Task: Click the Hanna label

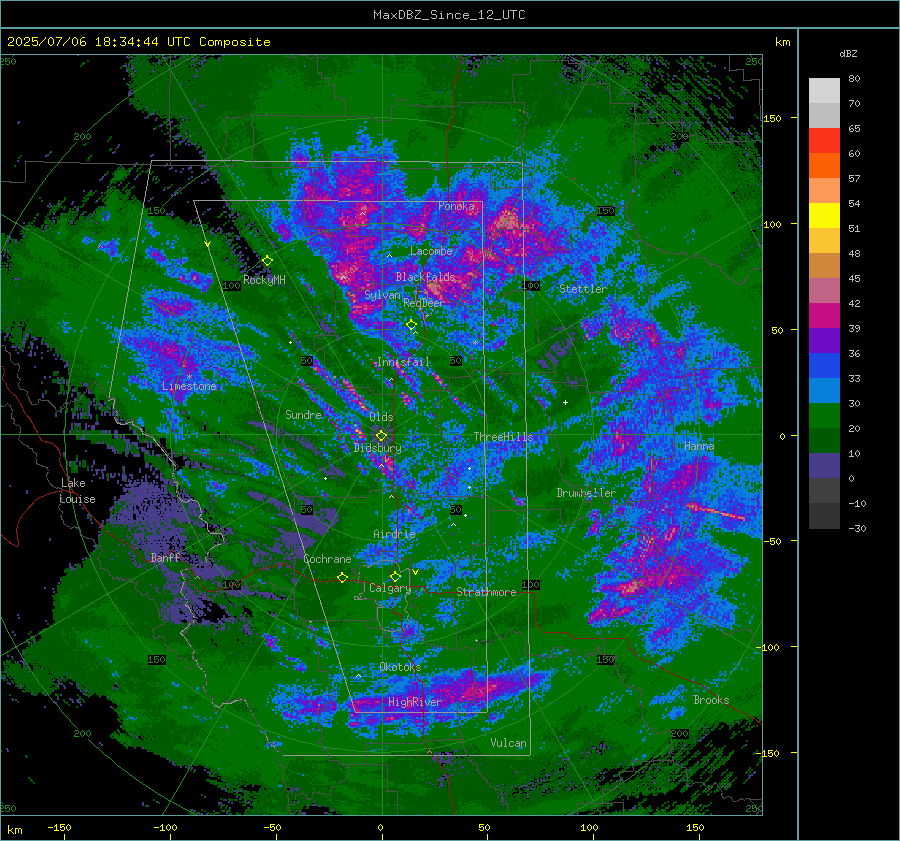Action: coord(699,445)
